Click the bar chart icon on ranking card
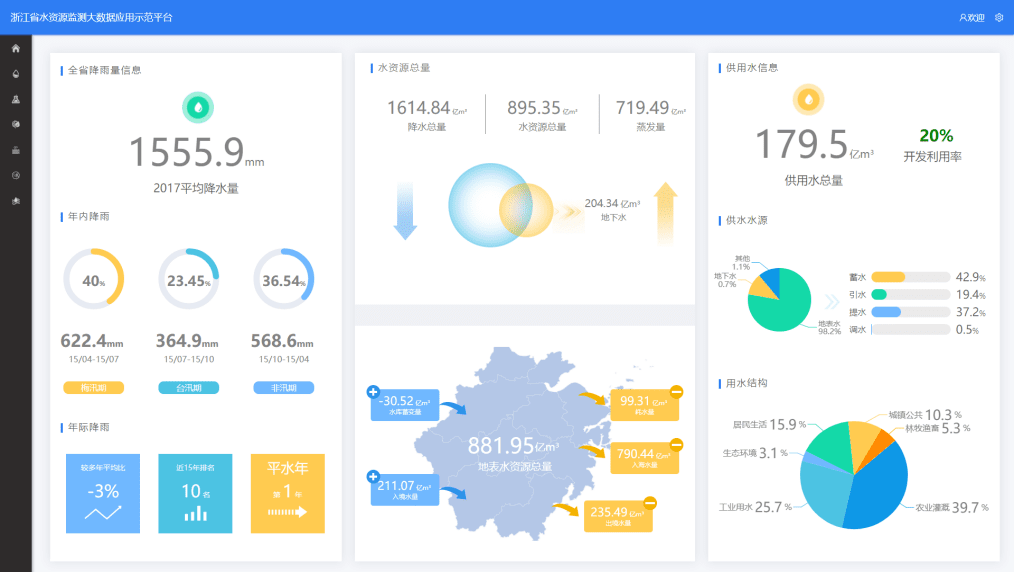 [x=195, y=514]
